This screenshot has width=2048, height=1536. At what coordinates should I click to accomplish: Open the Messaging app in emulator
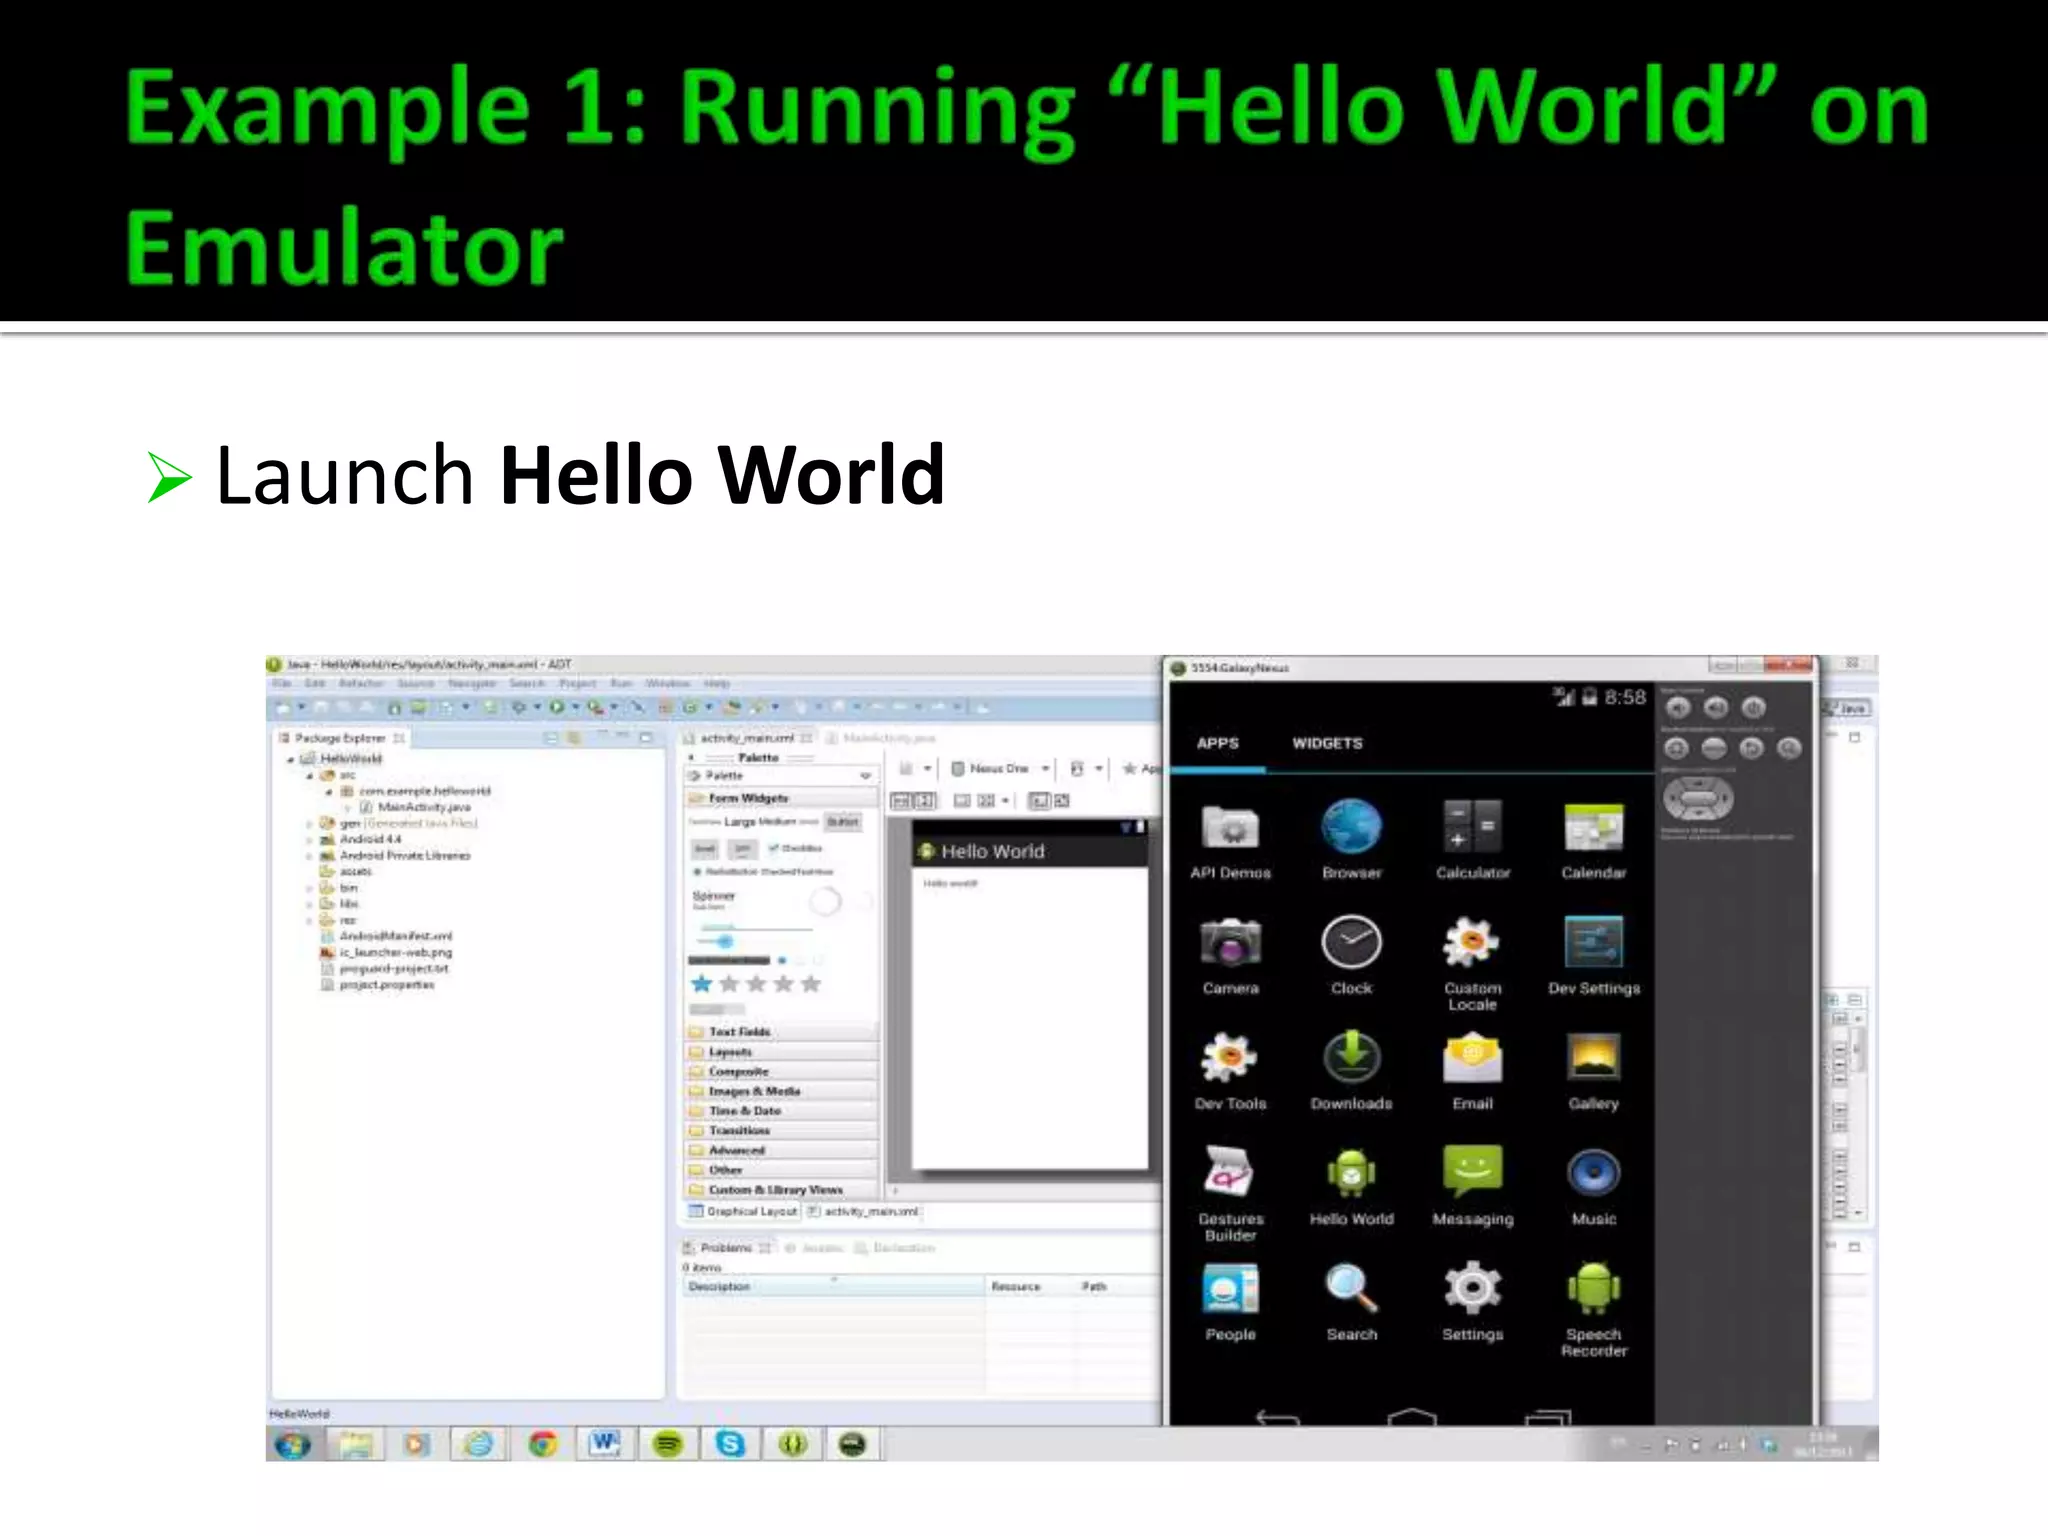coord(1472,1186)
